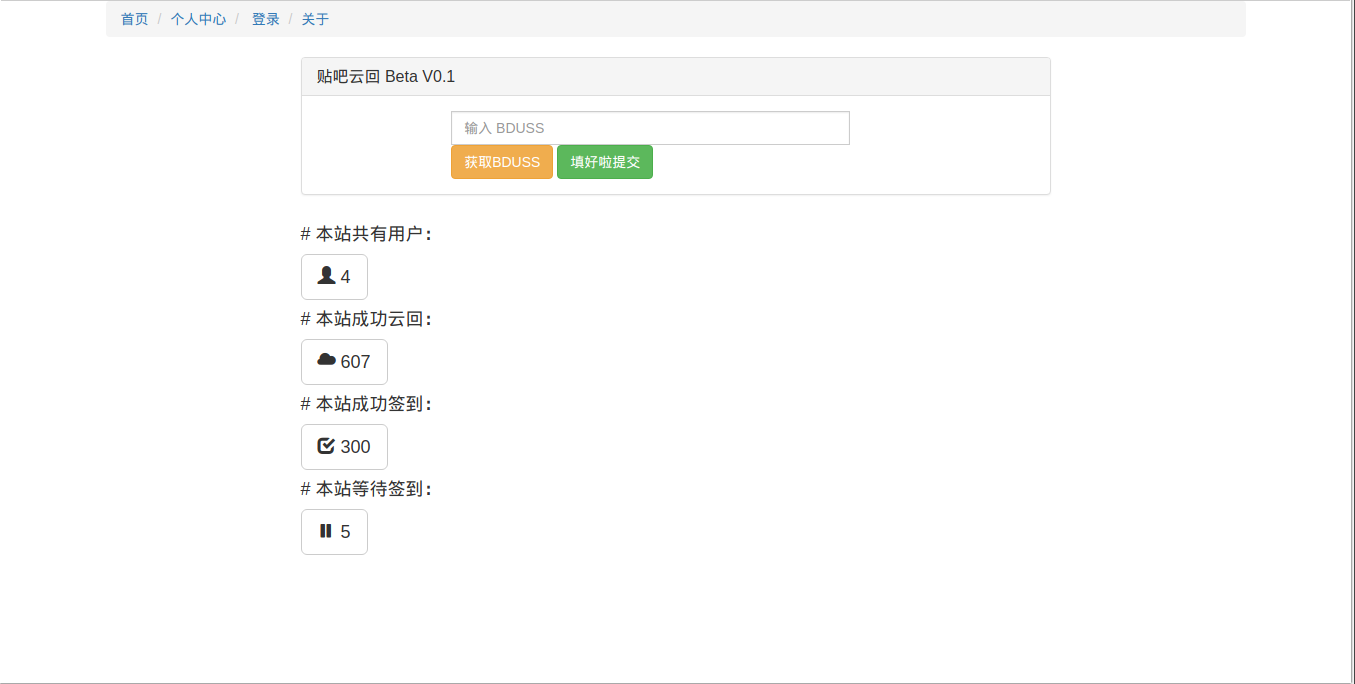Viewport: 1355px width, 684px height.
Task: Open the 登录 login link
Action: click(x=265, y=19)
